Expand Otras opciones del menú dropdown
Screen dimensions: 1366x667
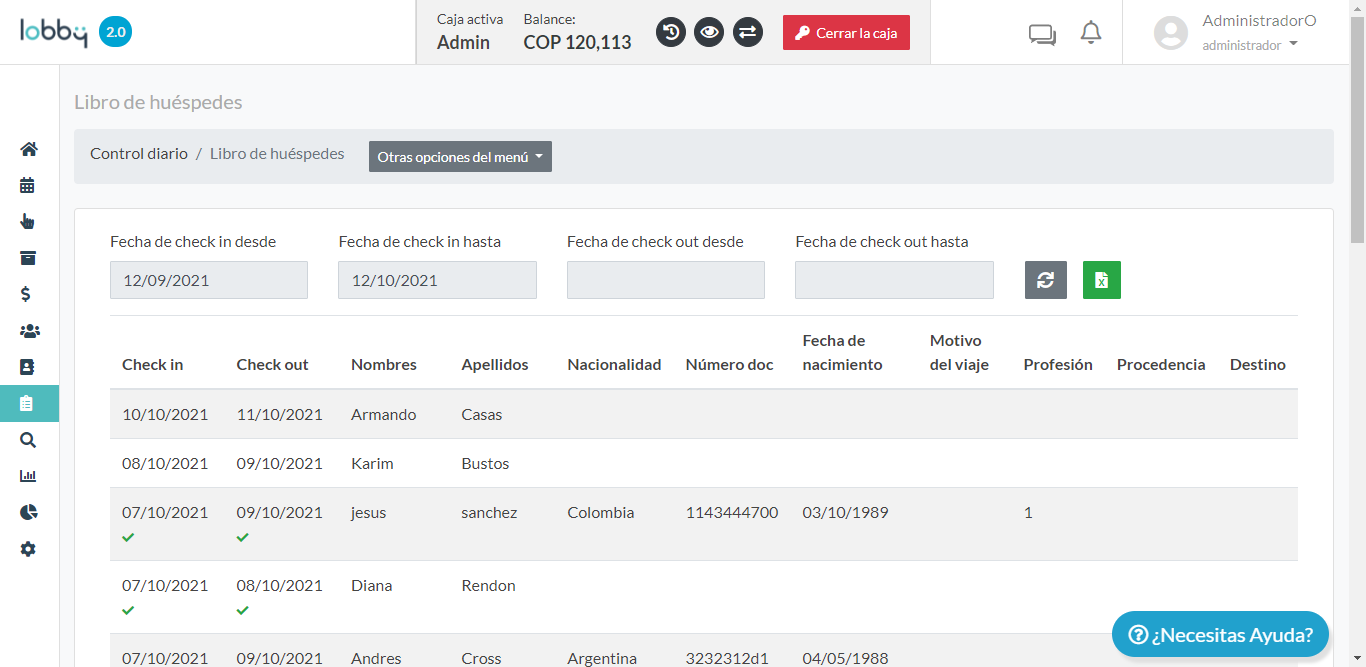pyautogui.click(x=460, y=157)
